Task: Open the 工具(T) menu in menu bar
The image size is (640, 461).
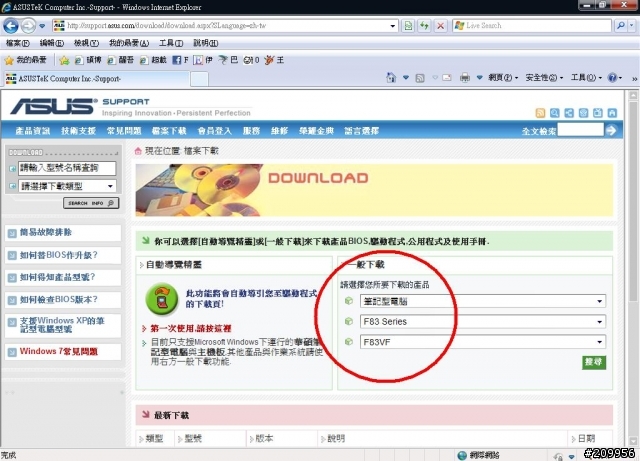Action: point(171,43)
